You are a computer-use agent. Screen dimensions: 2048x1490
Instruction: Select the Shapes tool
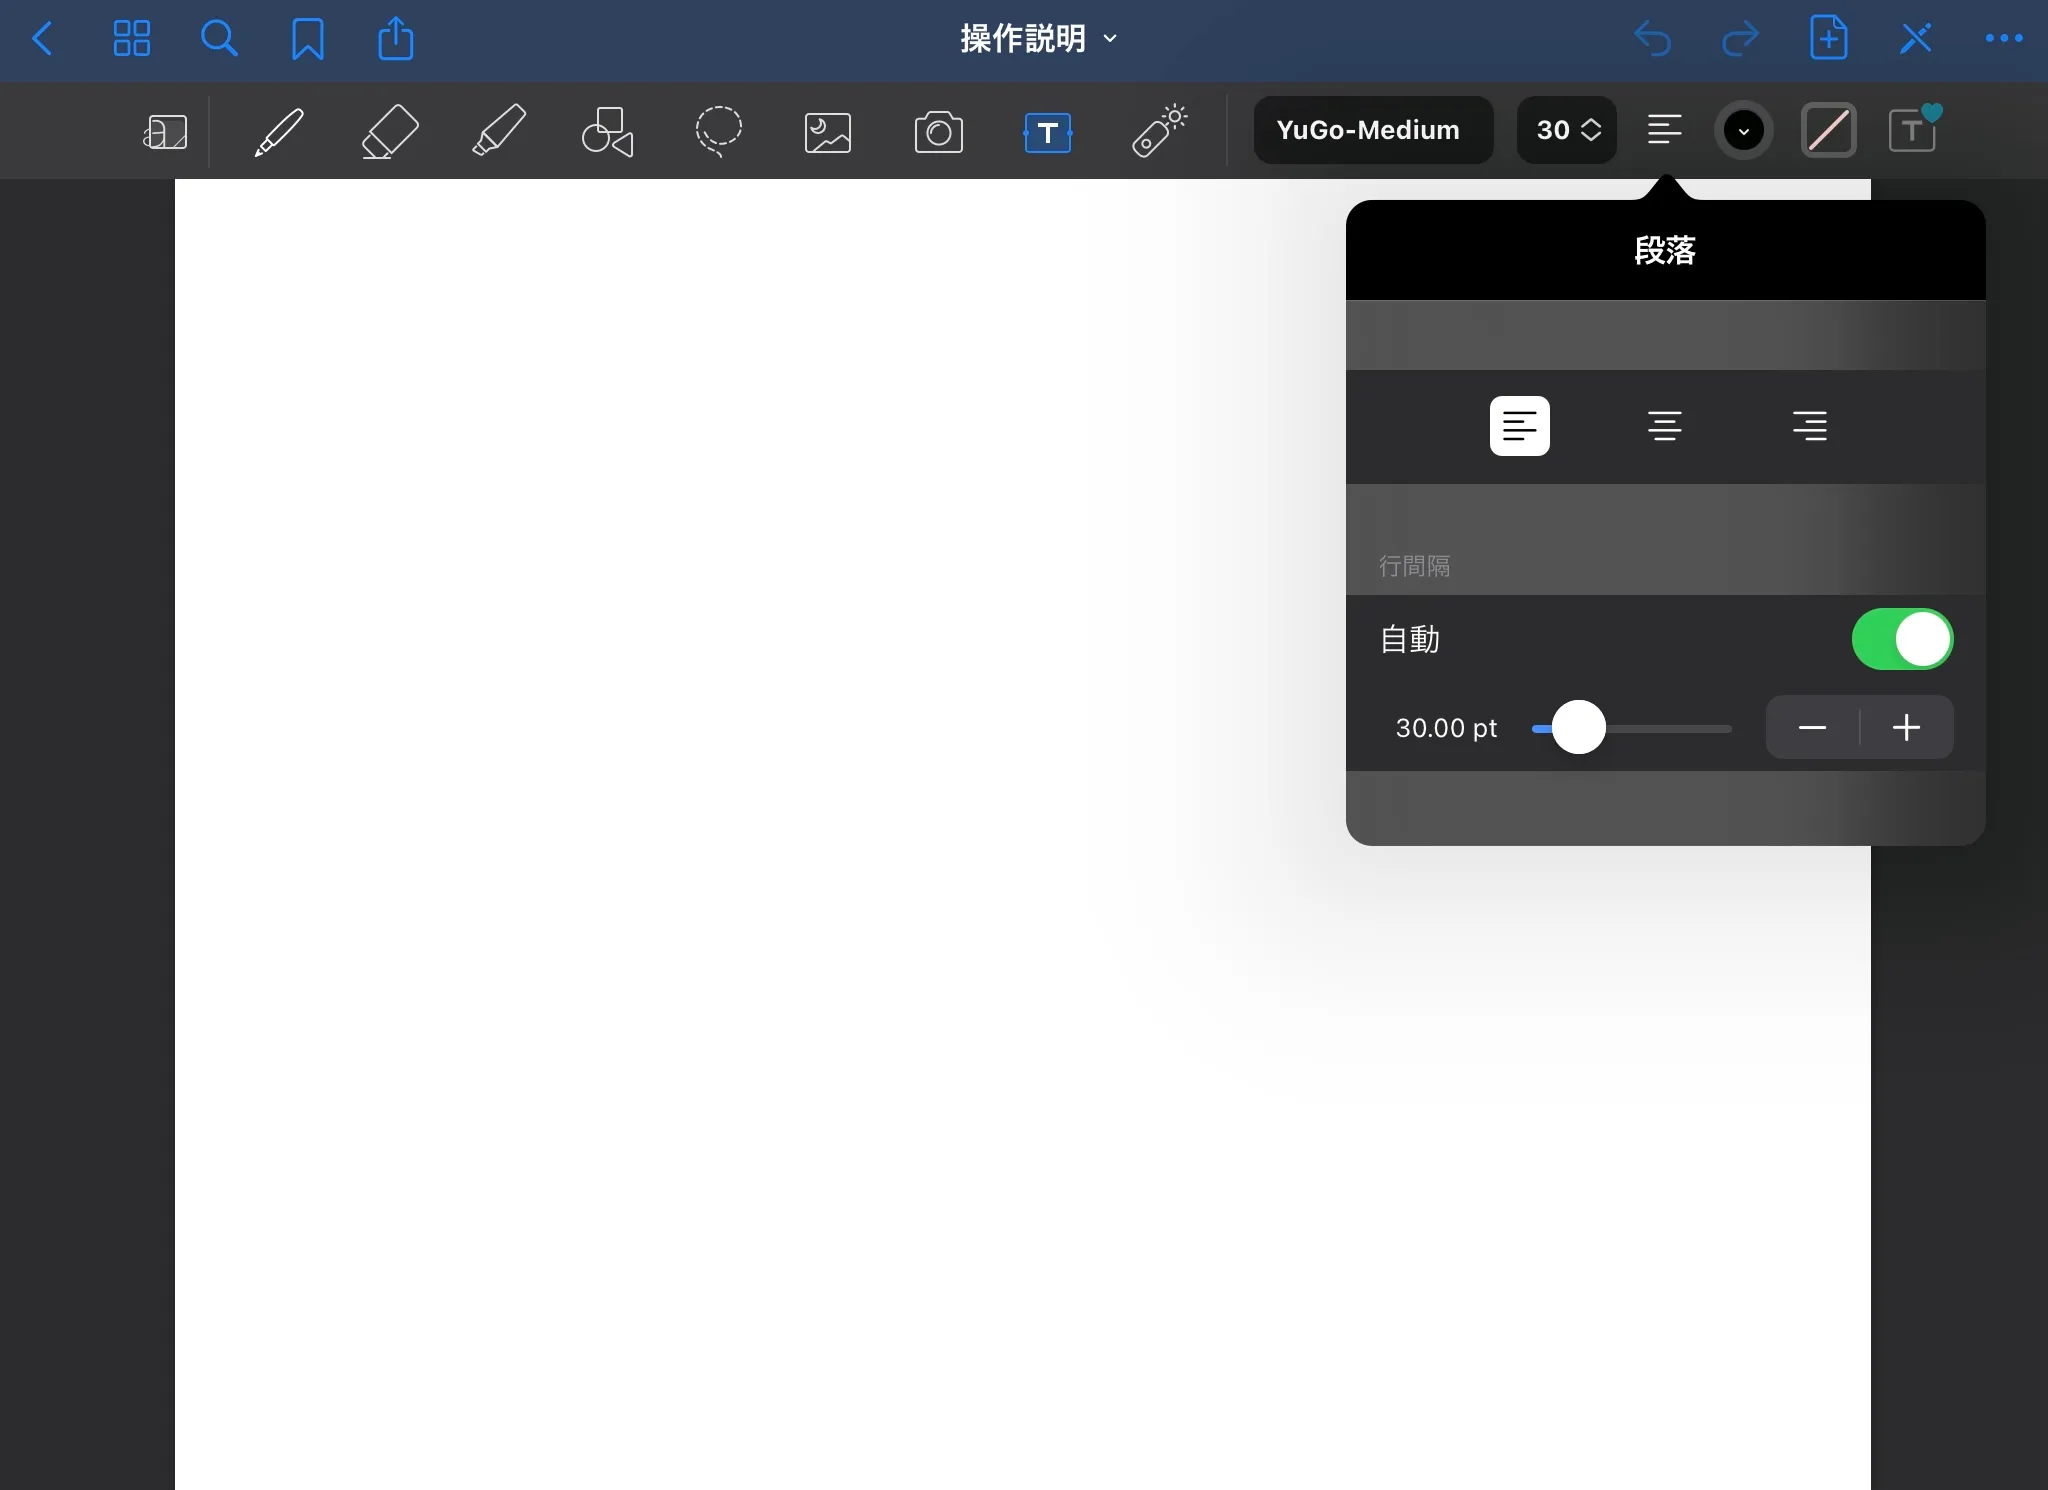click(x=608, y=131)
